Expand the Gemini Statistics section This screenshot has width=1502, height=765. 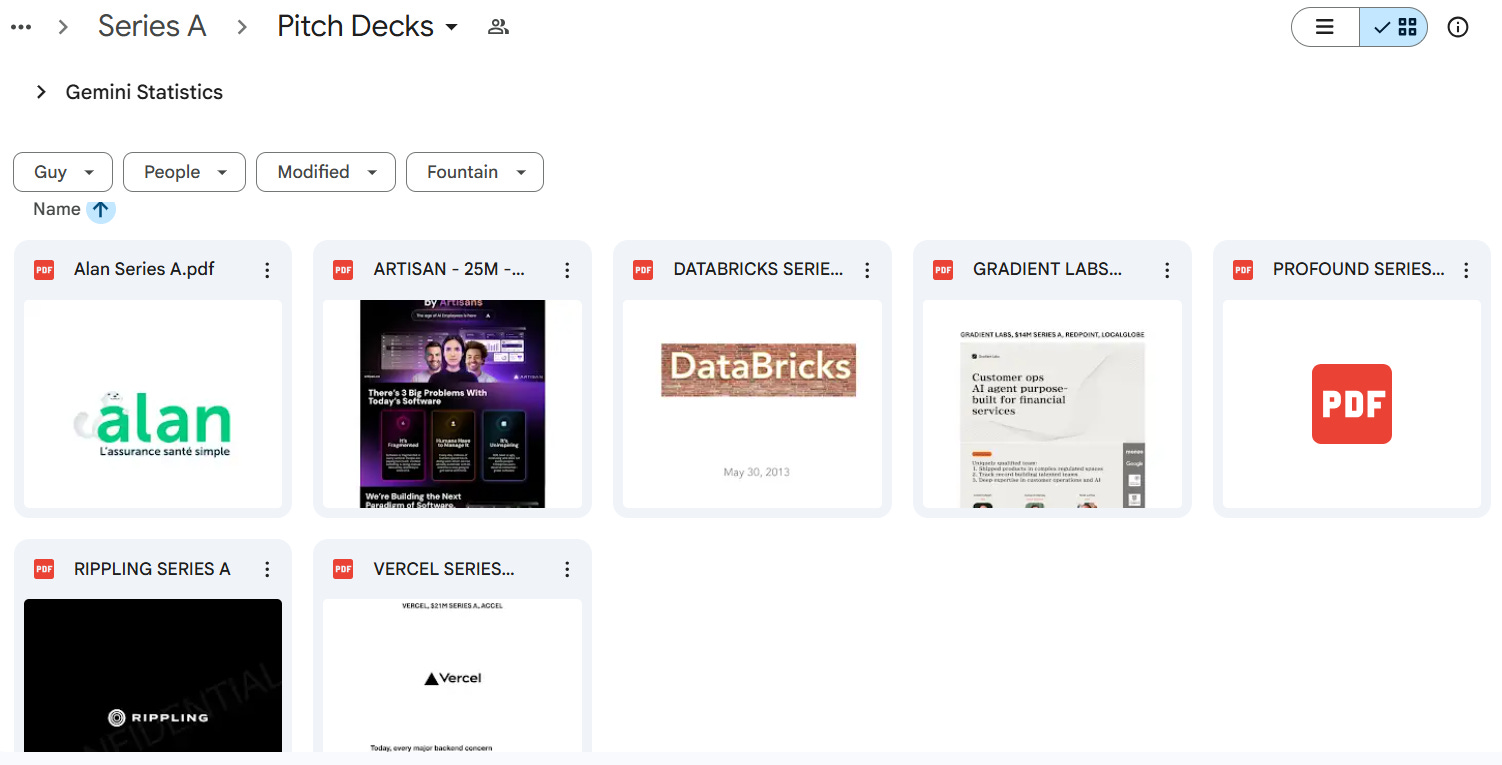tap(41, 92)
